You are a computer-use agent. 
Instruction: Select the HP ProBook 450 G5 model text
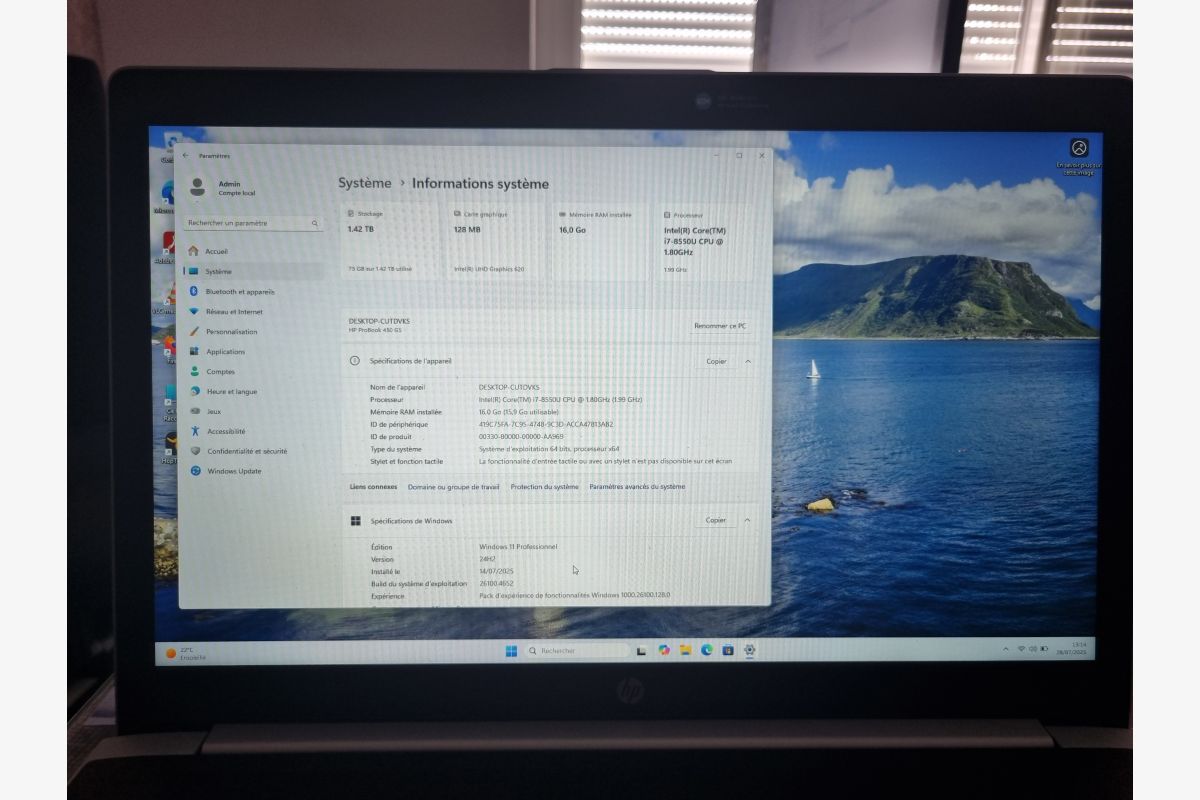click(377, 330)
